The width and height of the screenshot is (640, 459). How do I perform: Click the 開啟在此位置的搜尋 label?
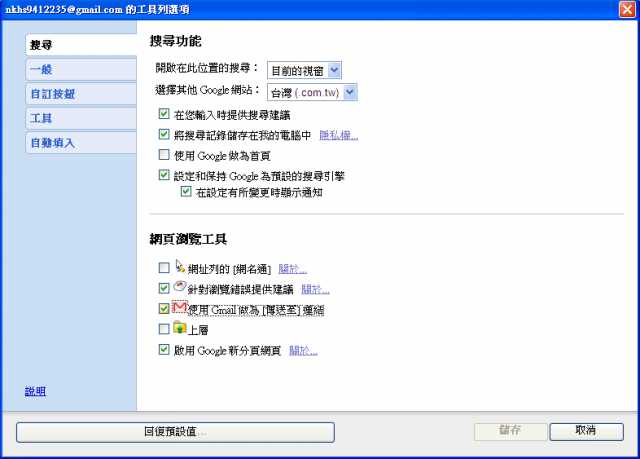tap(207, 68)
